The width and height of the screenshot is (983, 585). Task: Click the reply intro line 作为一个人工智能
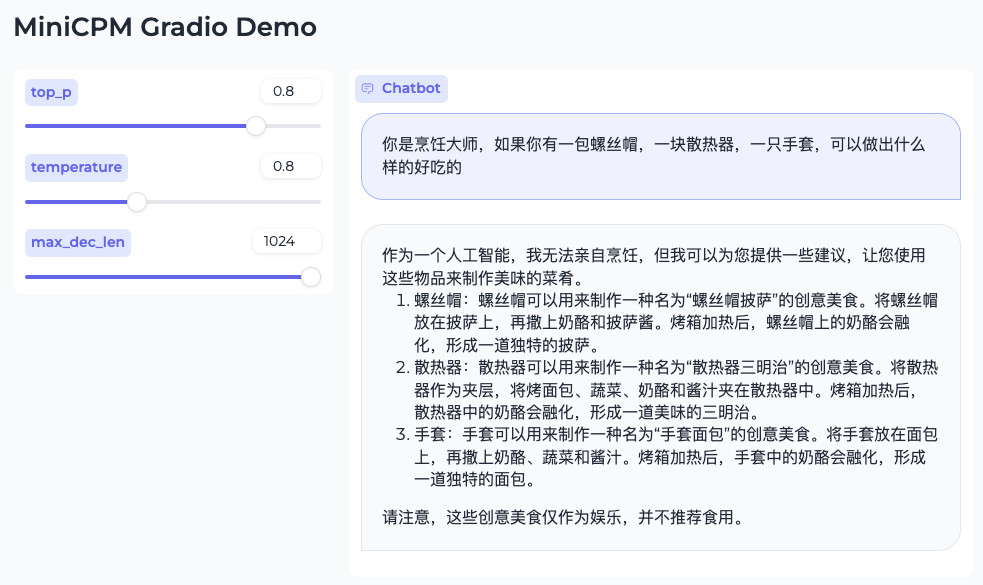(654, 266)
